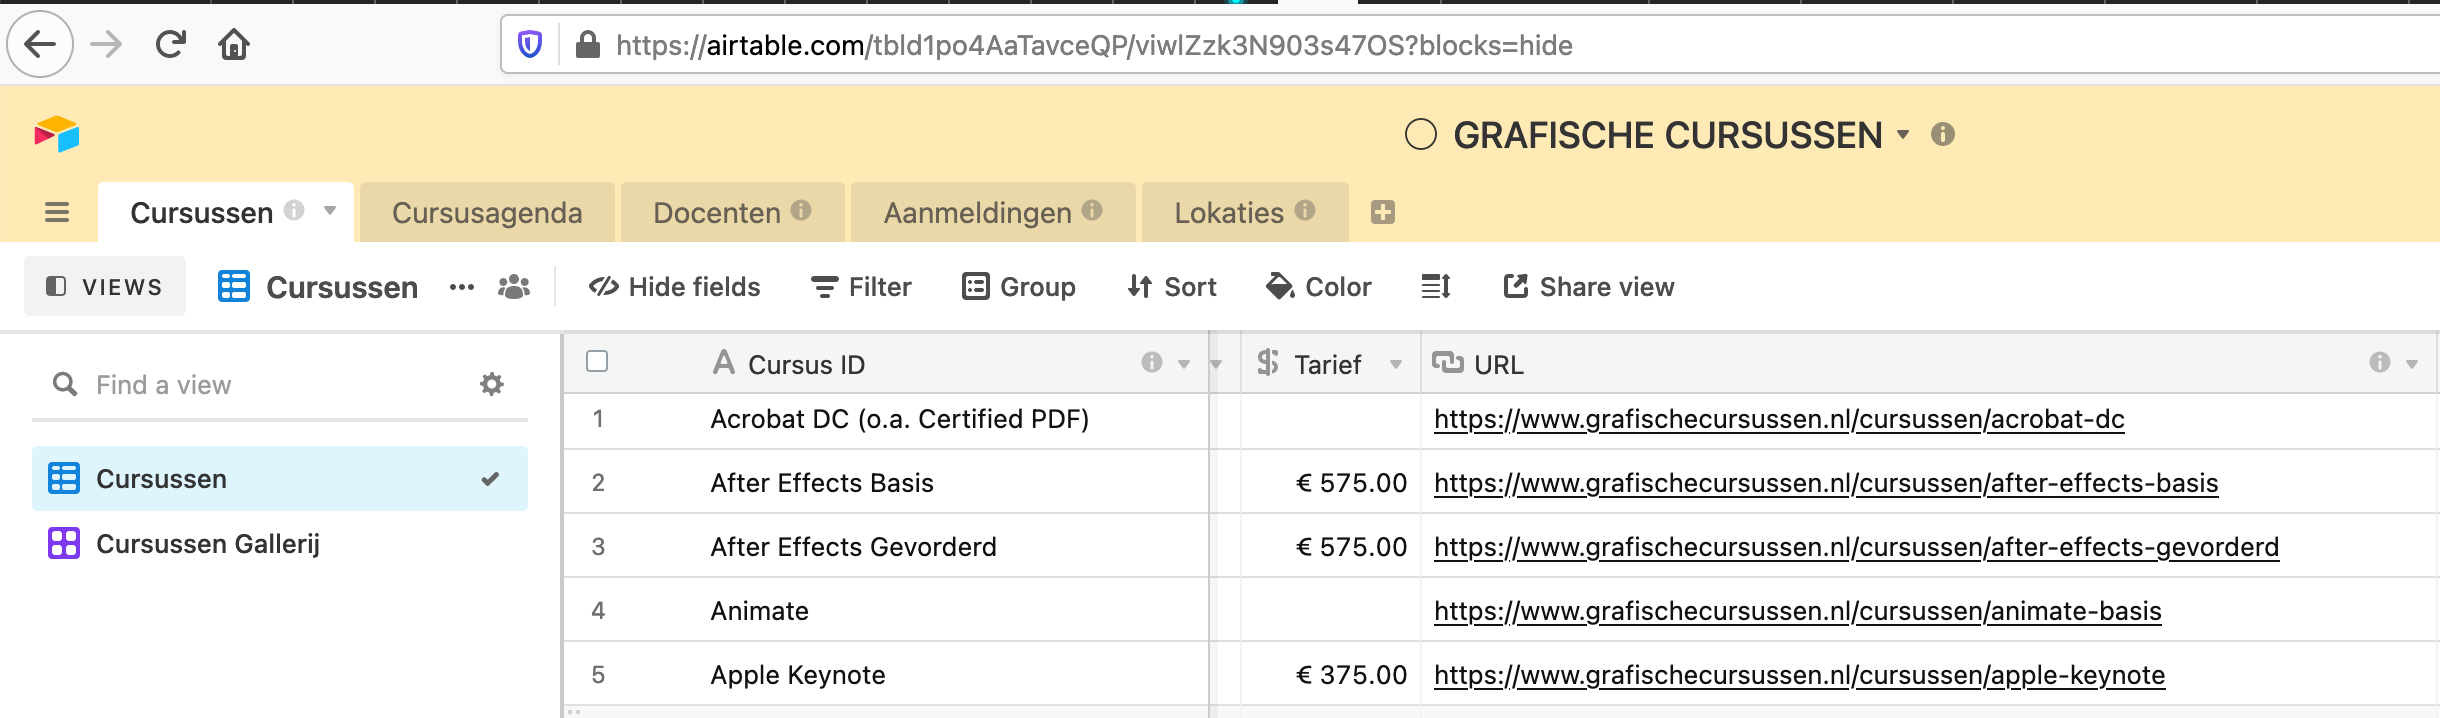Show base info icon next to title

1942,134
